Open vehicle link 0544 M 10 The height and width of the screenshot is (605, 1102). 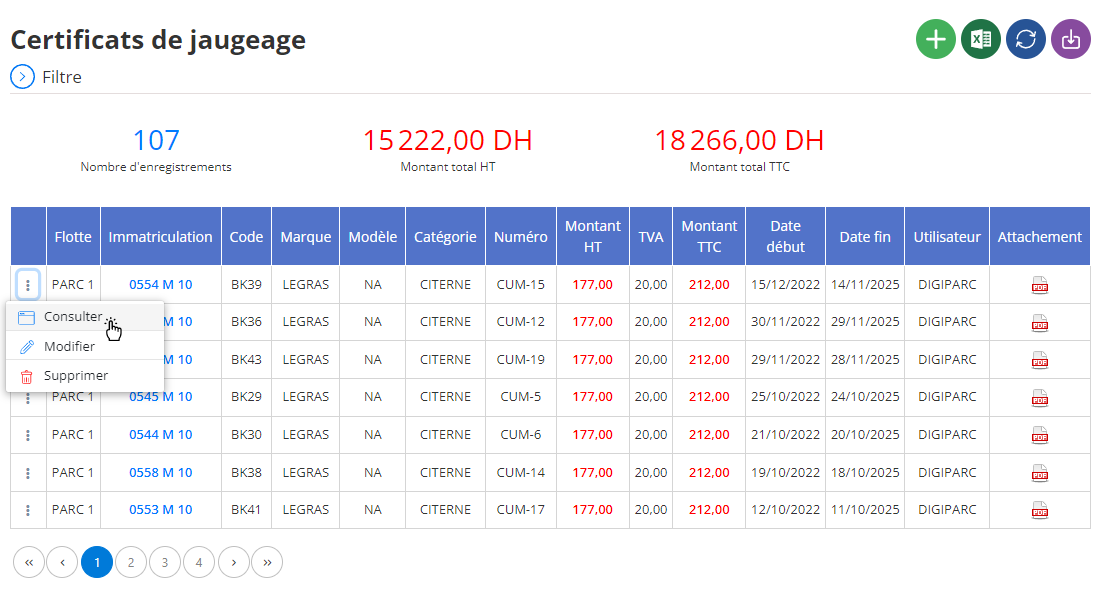coord(160,435)
